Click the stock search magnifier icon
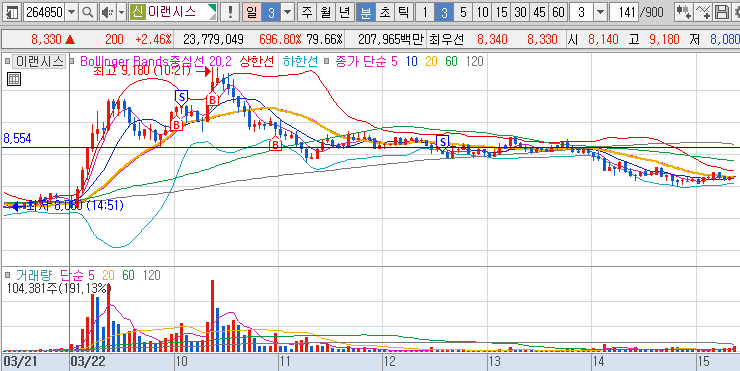The image size is (740, 371). pos(87,12)
